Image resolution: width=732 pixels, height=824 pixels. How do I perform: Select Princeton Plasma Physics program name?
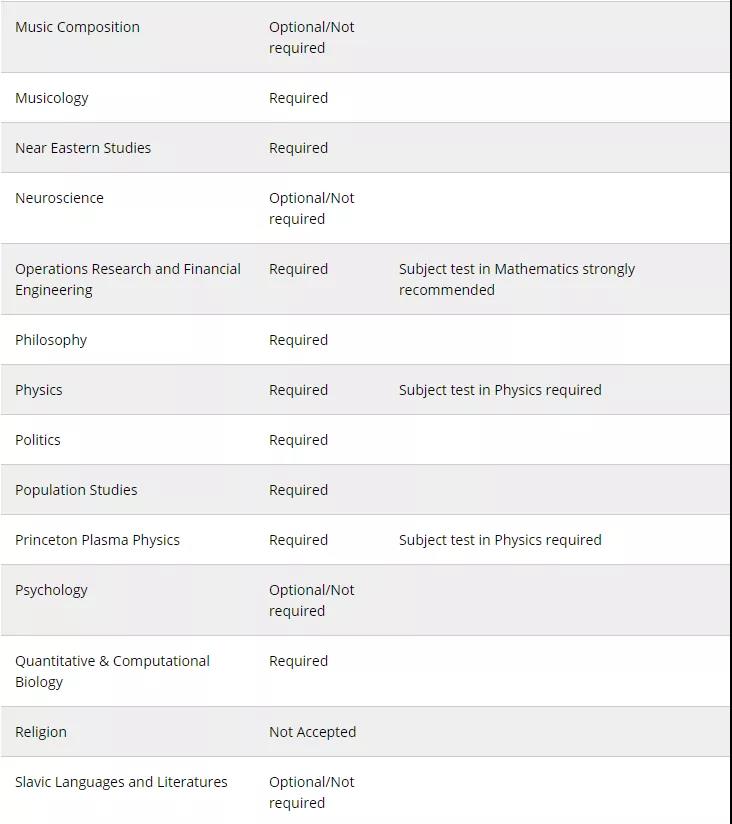tap(97, 540)
